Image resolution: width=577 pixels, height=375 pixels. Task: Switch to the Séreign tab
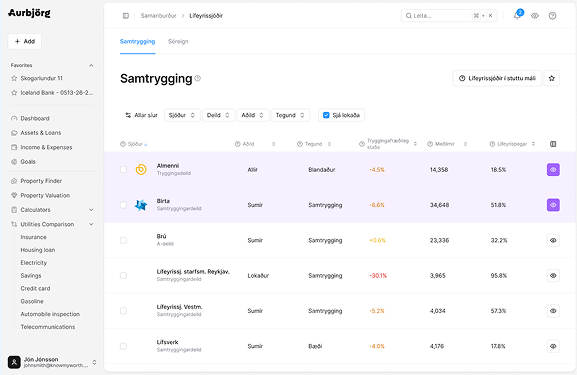(x=178, y=42)
